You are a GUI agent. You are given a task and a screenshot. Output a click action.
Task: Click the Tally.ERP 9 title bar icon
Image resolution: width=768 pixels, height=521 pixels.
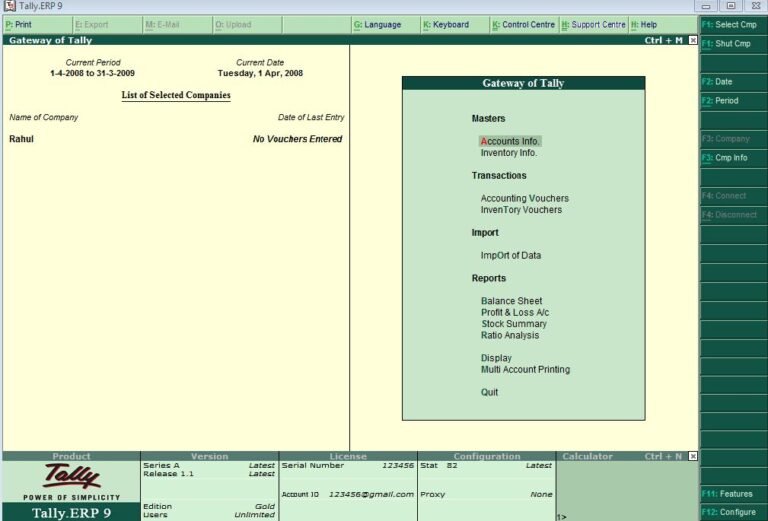click(x=9, y=6)
